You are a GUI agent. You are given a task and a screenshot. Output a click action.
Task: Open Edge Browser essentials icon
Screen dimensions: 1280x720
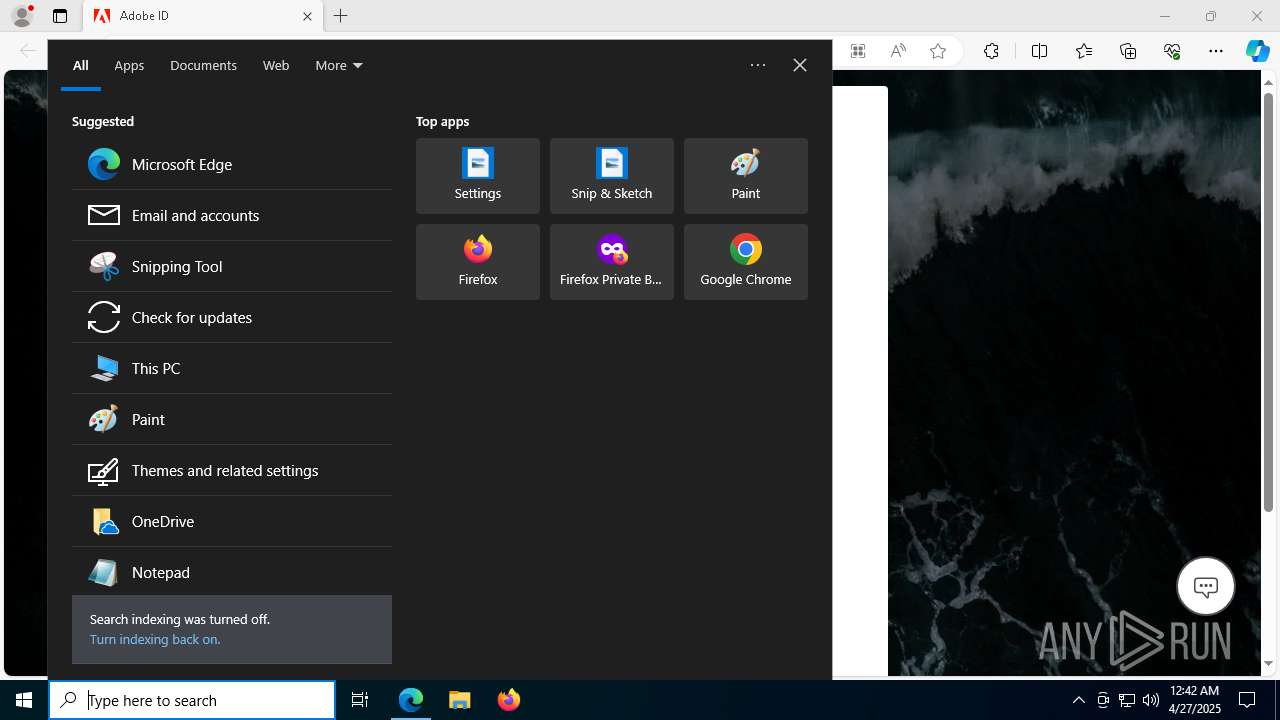pyautogui.click(x=1172, y=51)
